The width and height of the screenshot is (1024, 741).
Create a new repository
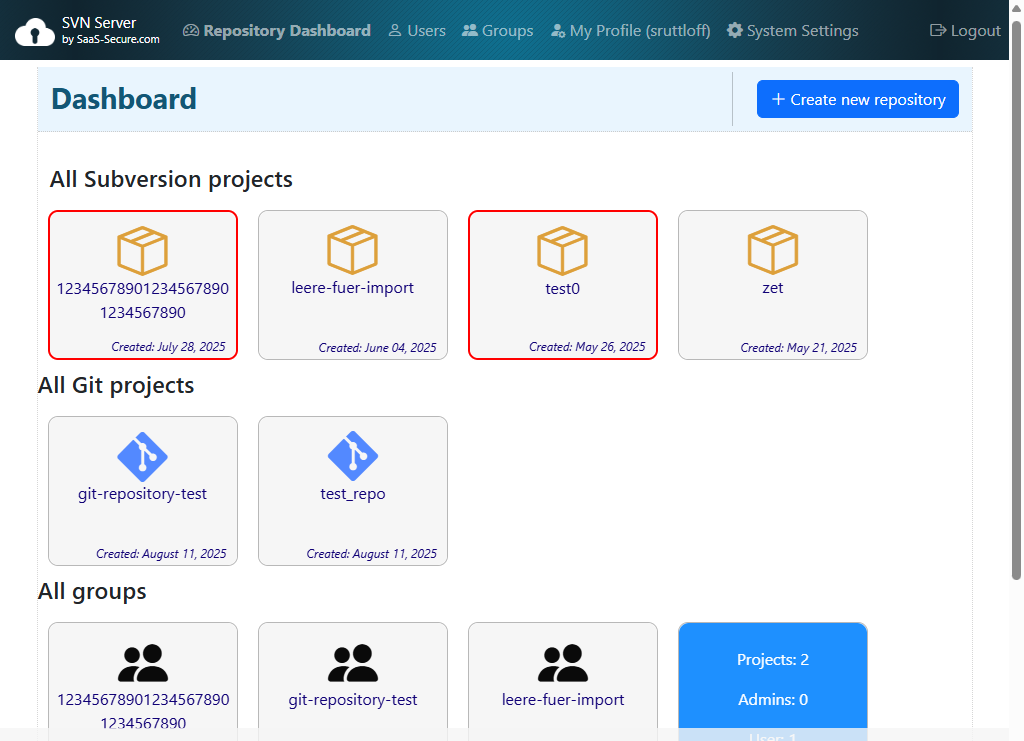(x=857, y=99)
